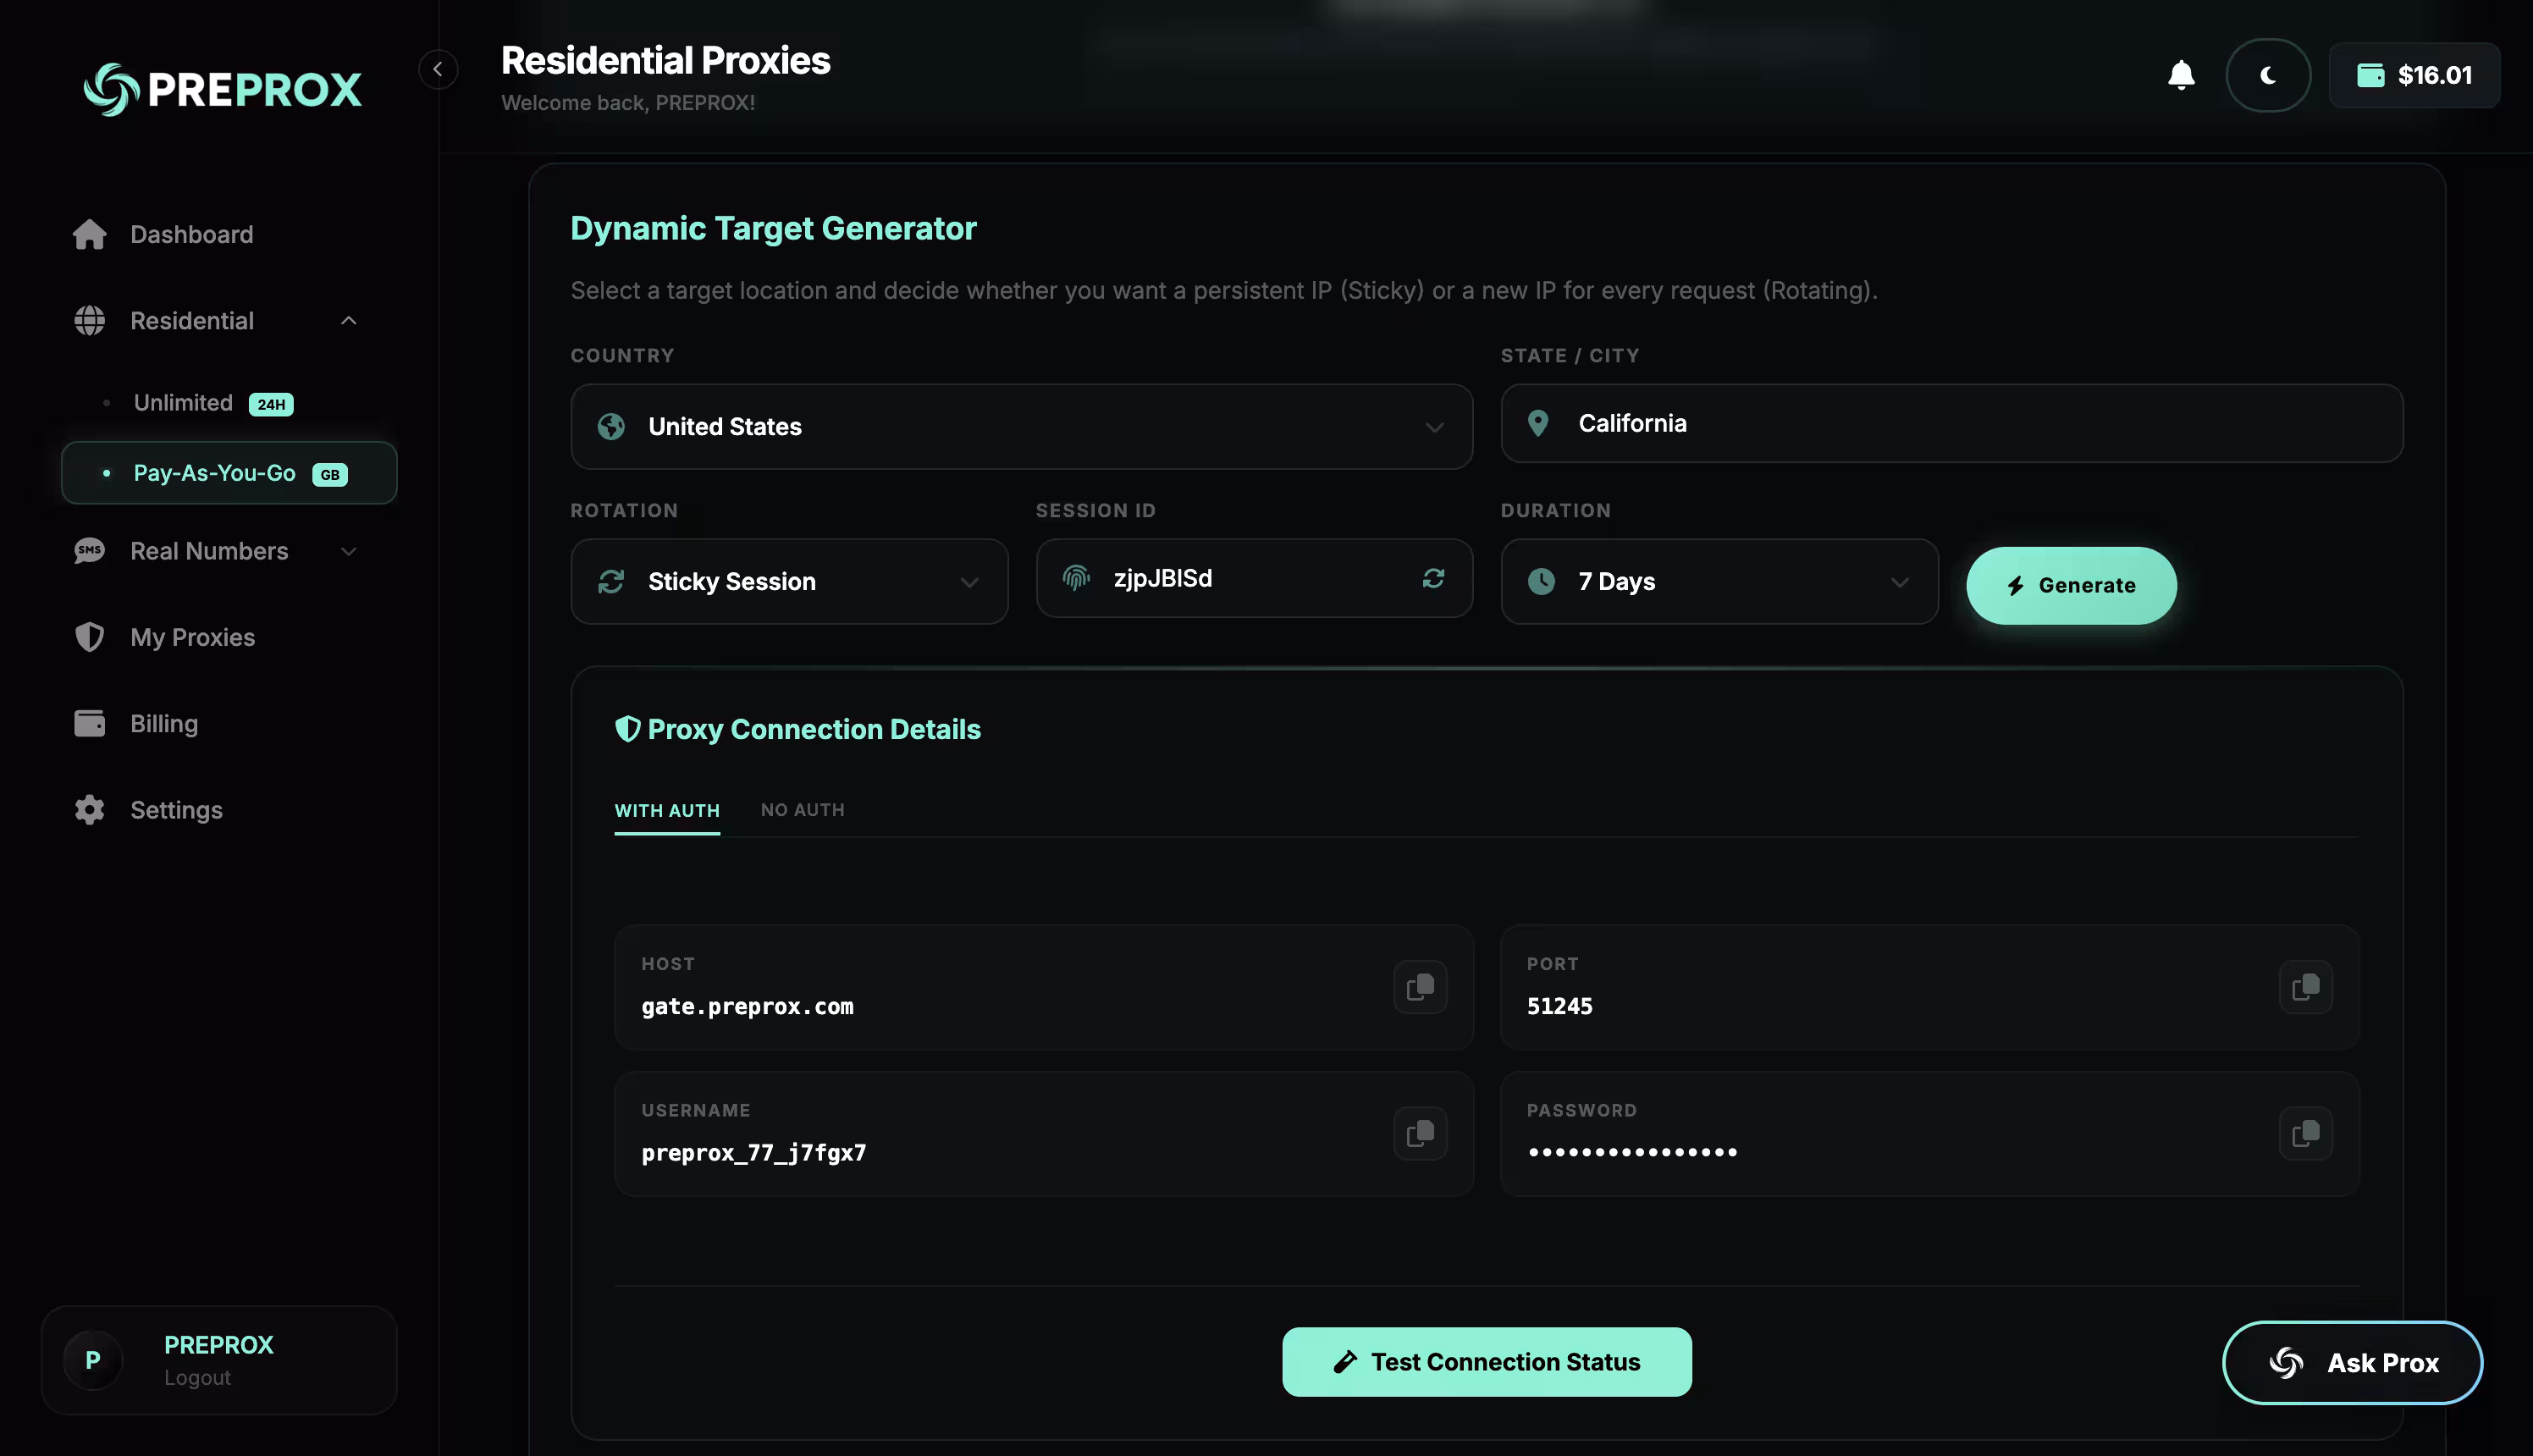Copy the password value

tap(2305, 1134)
